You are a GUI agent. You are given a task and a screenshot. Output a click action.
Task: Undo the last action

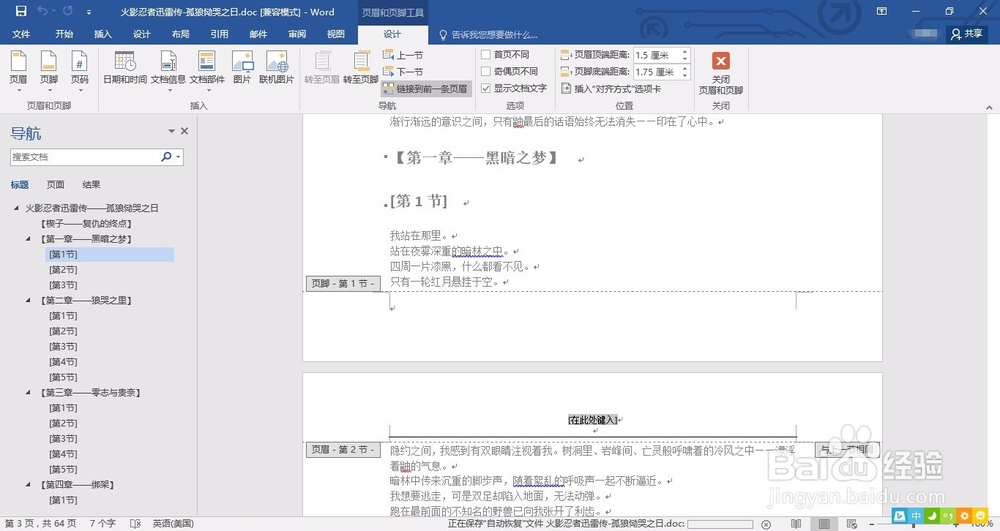click(43, 11)
